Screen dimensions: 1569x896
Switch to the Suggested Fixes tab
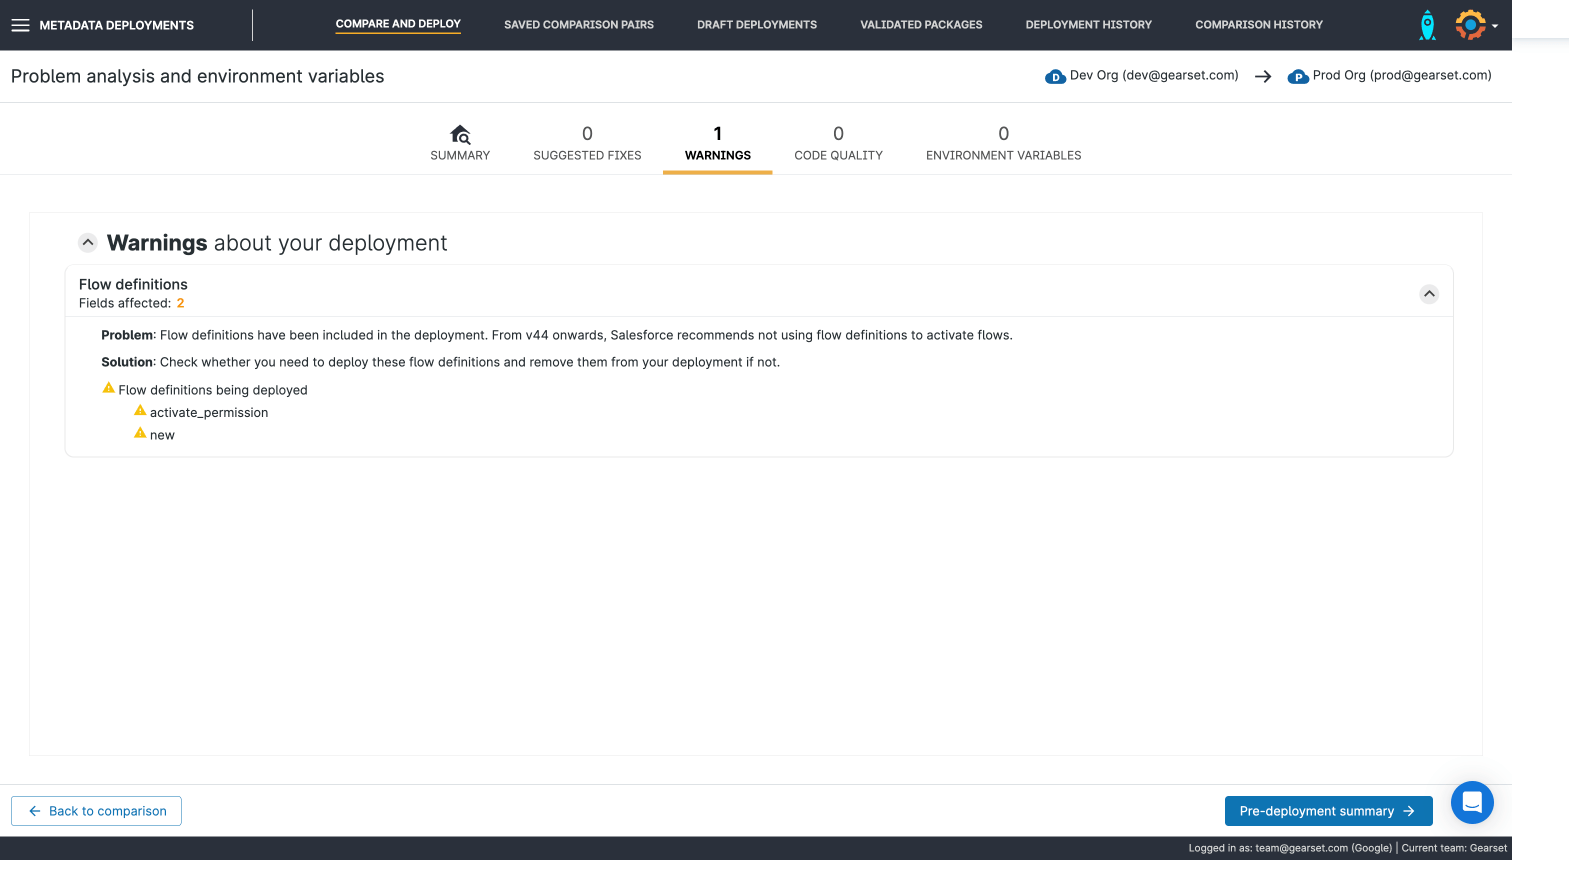[587, 143]
